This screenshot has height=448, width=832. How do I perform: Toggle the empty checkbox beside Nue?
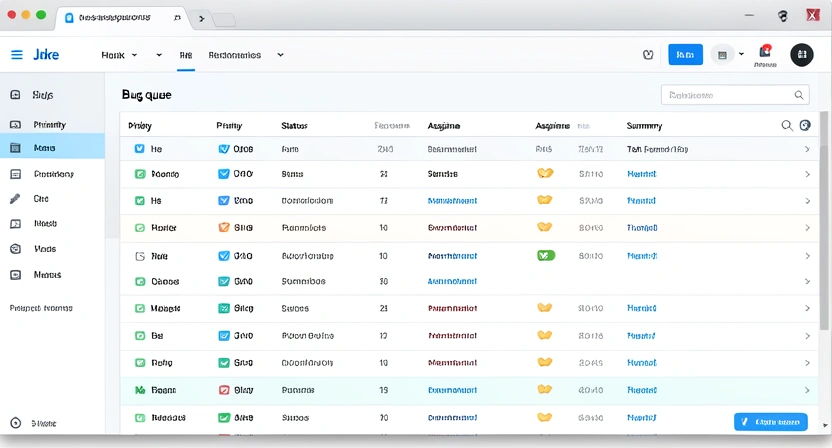(140, 256)
